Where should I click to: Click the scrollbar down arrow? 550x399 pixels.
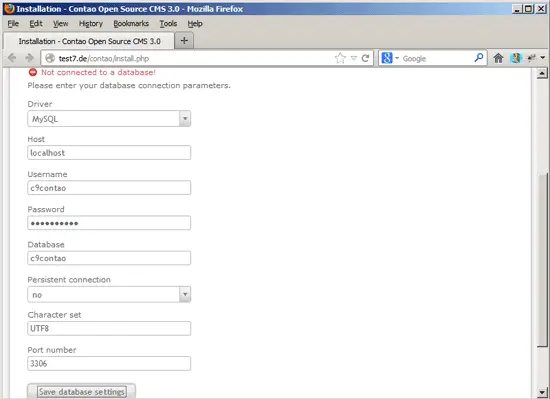coord(542,392)
